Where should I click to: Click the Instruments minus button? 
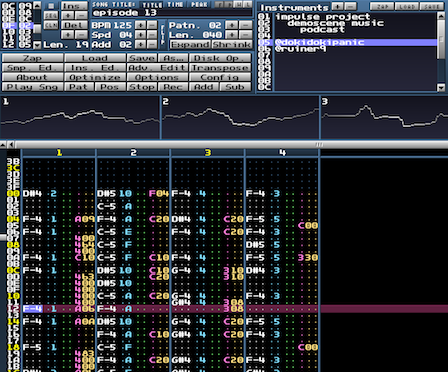point(350,6)
